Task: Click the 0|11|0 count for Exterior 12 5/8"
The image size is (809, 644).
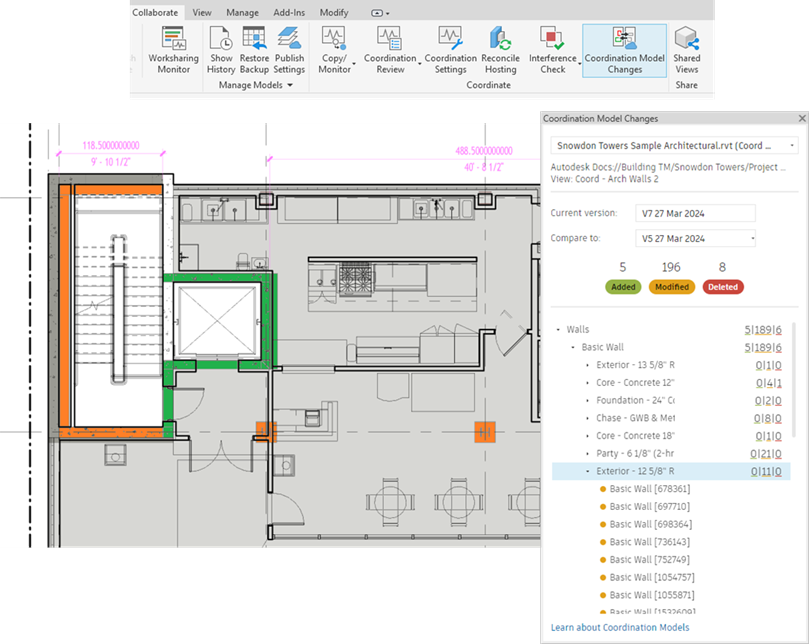Action: (766, 471)
